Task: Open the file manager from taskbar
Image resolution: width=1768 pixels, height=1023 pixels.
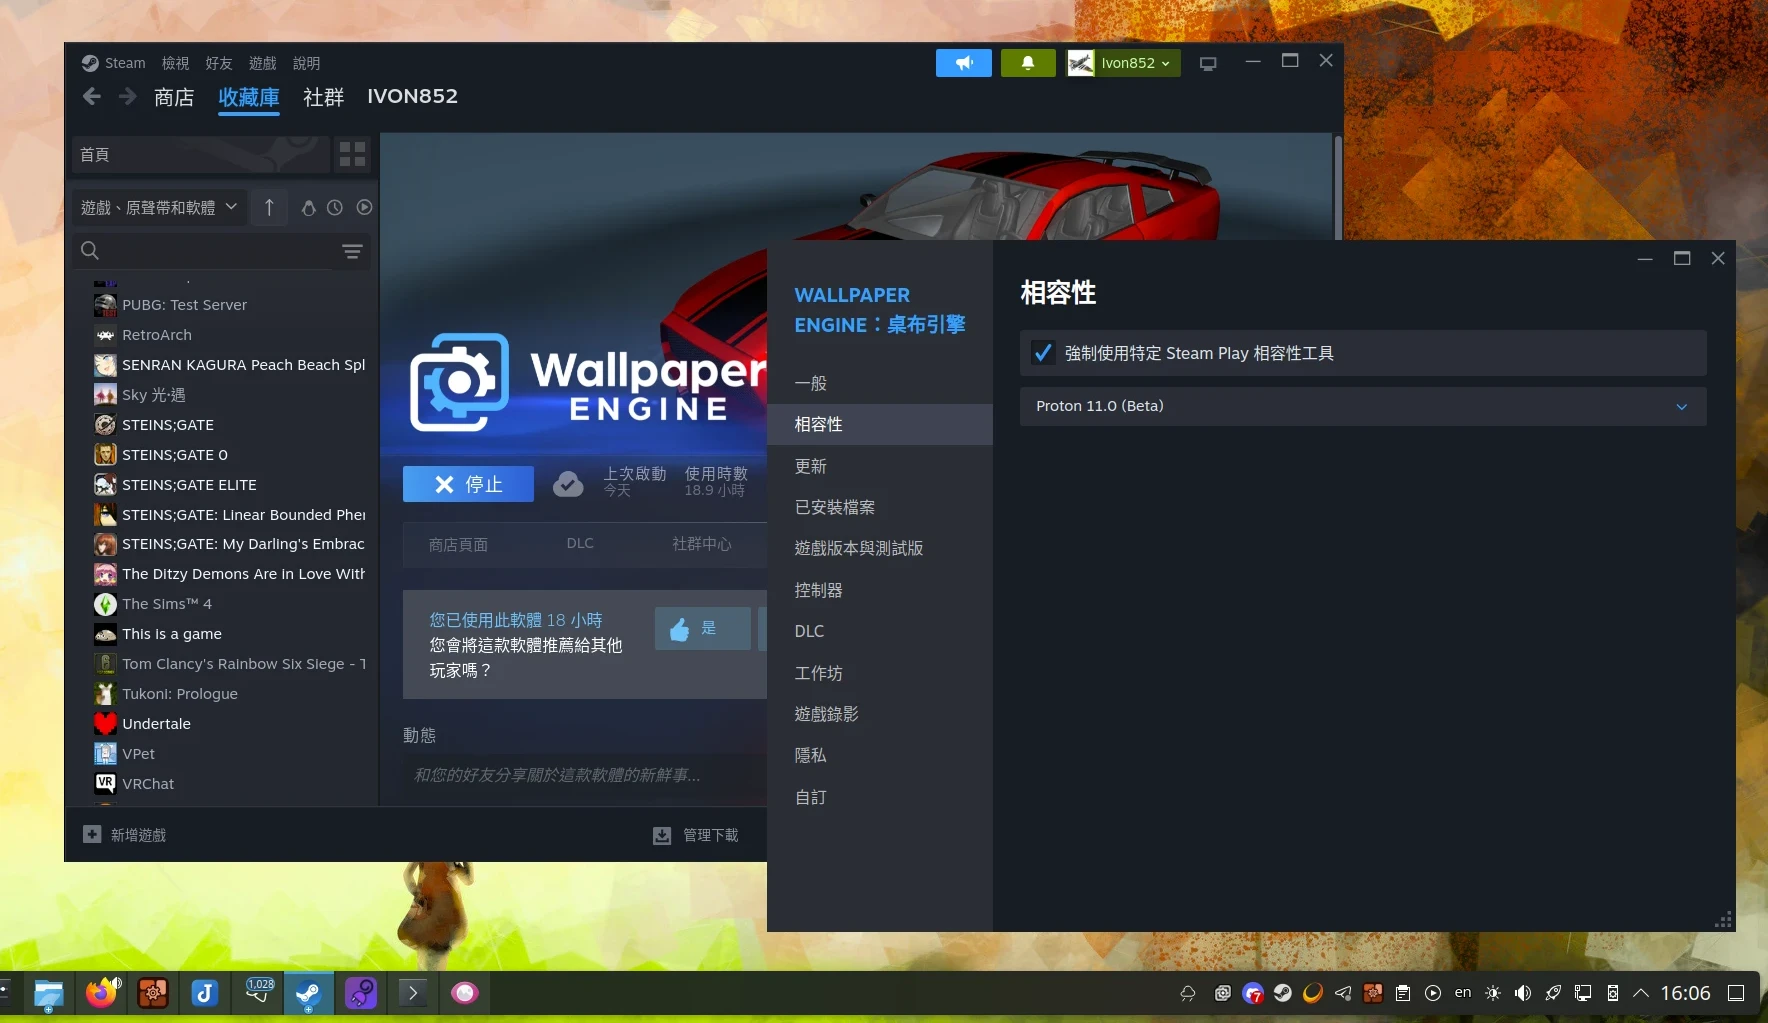Action: [49, 993]
